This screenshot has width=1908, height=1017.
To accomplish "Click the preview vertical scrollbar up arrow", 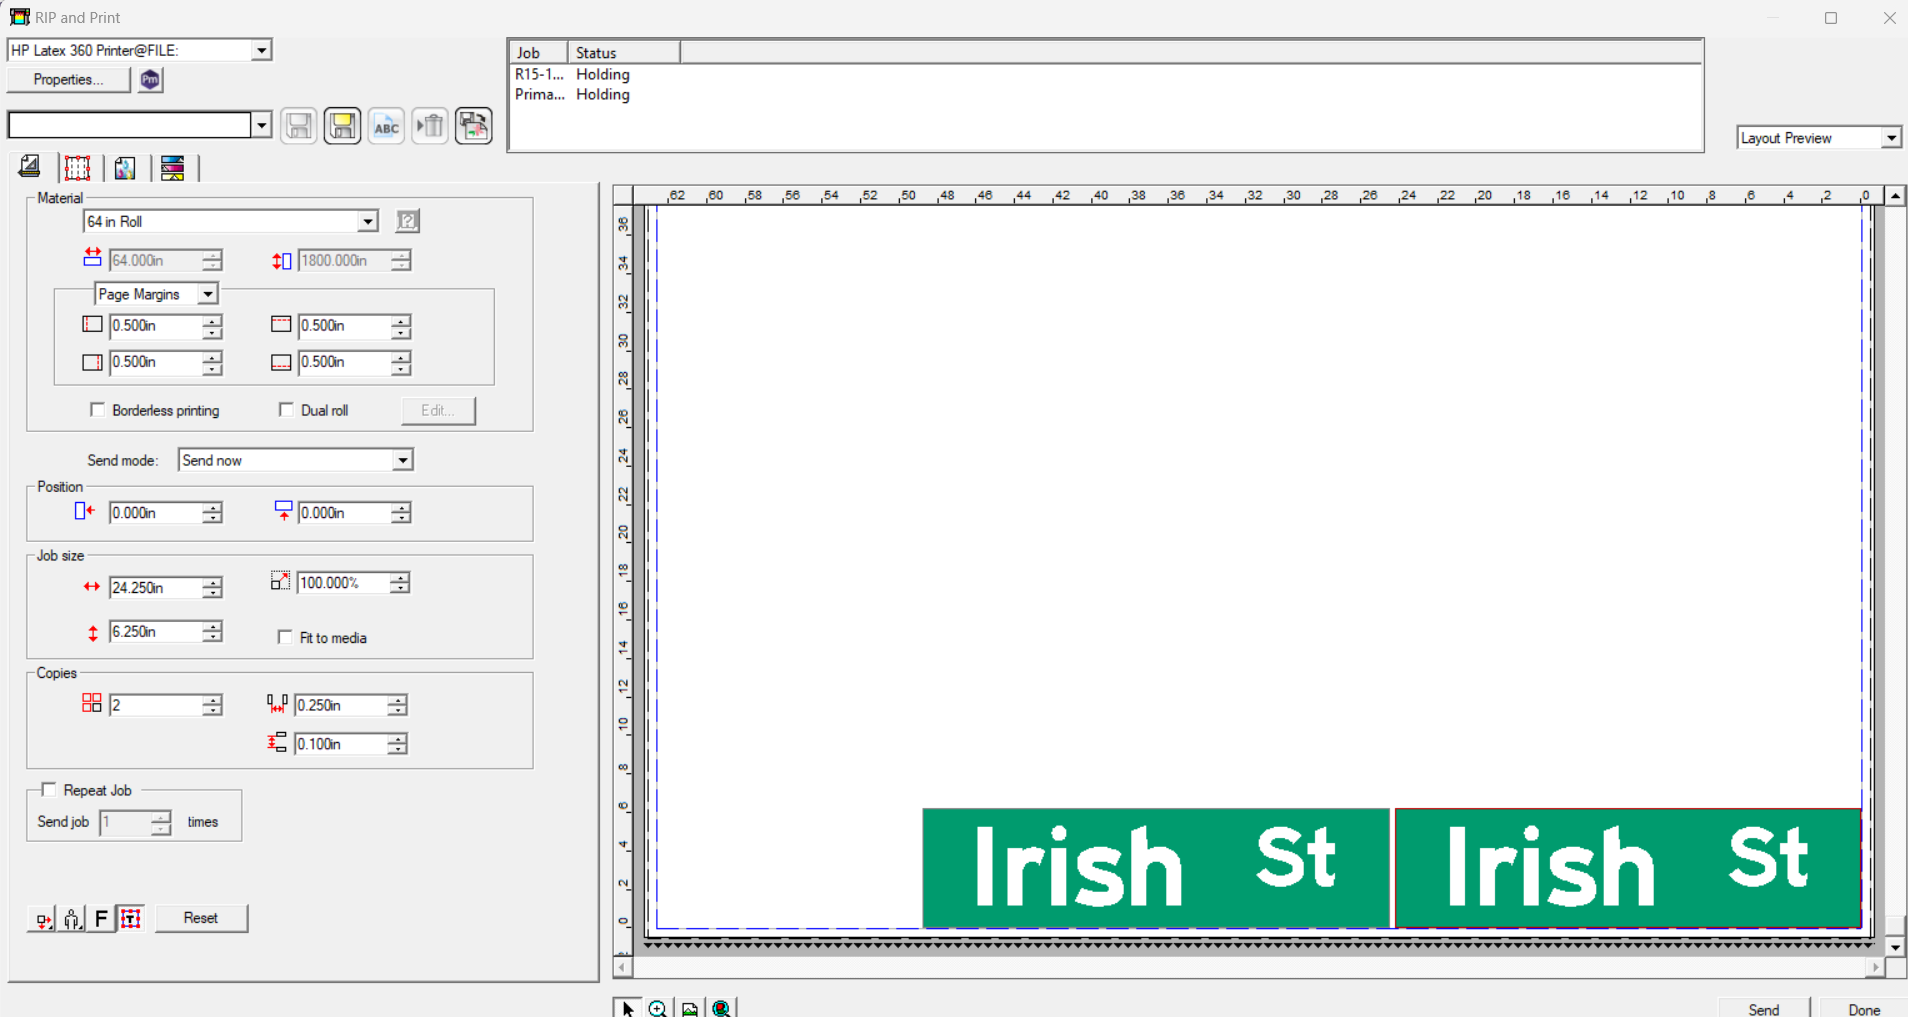I will click(x=1895, y=196).
